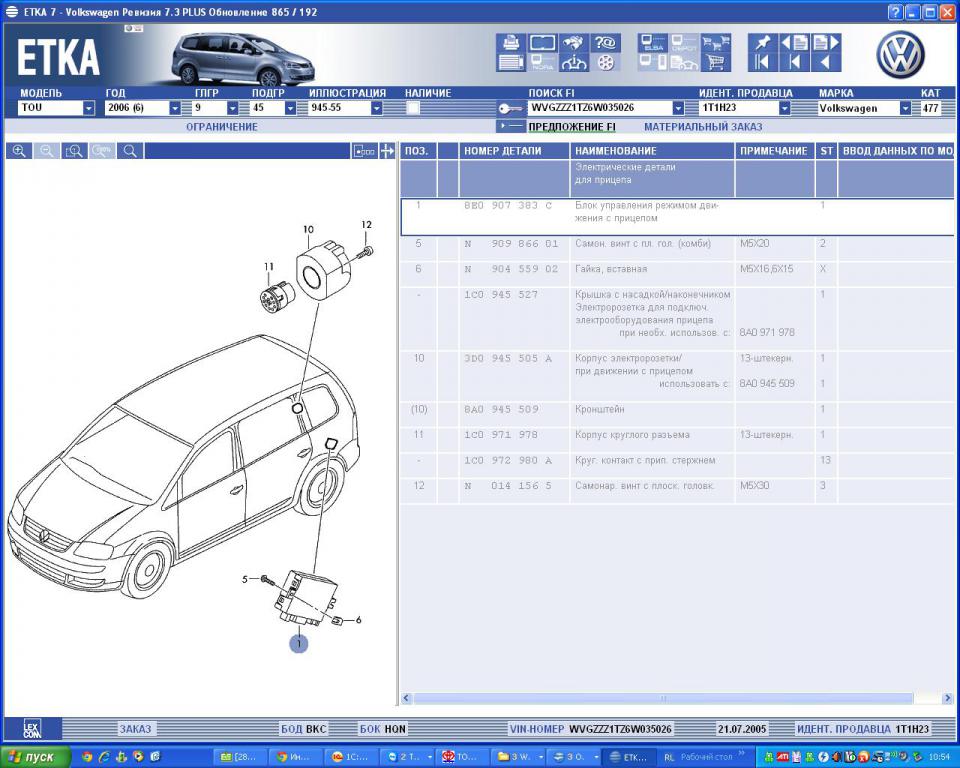Open the binoculars search tool
Image resolution: width=960 pixels, height=768 pixels.
tap(573, 43)
